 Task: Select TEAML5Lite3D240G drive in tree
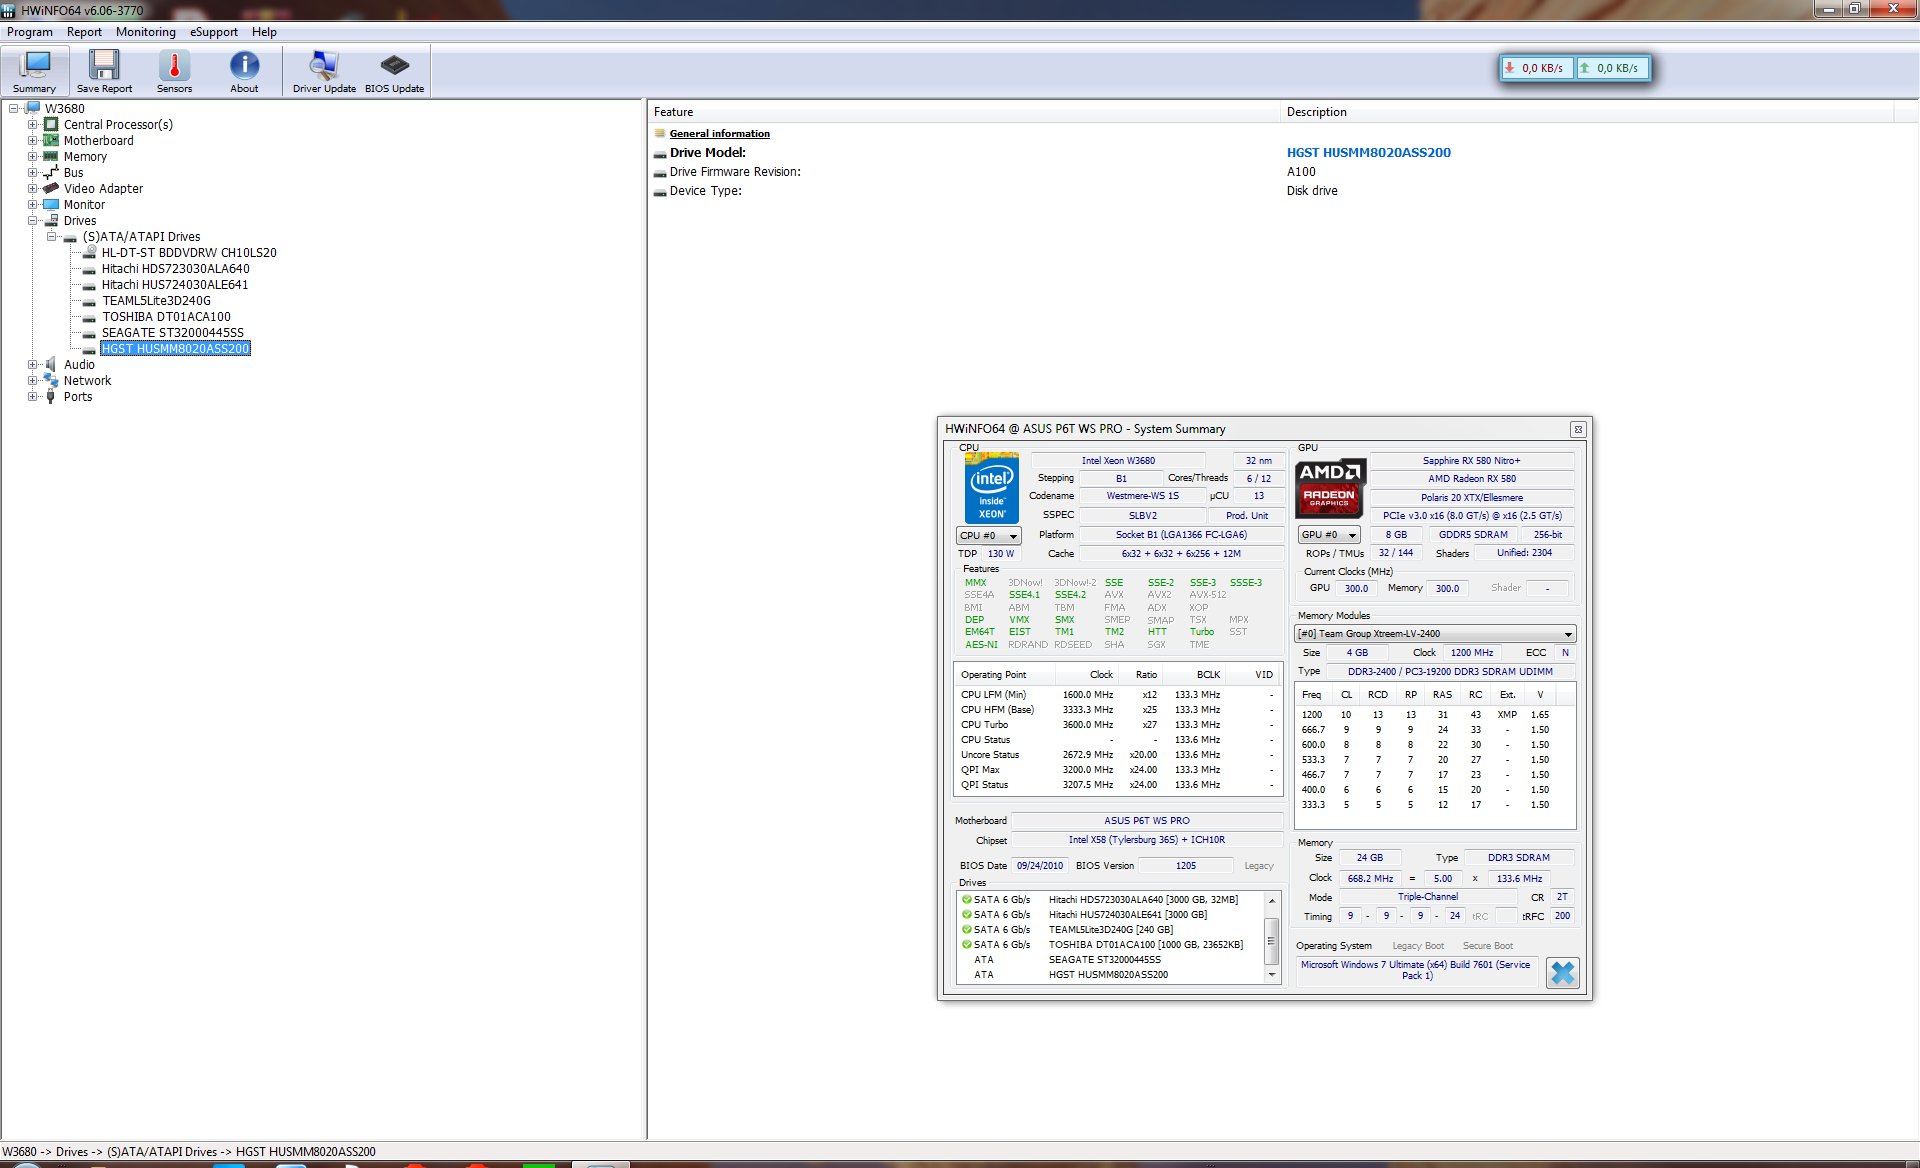[156, 300]
